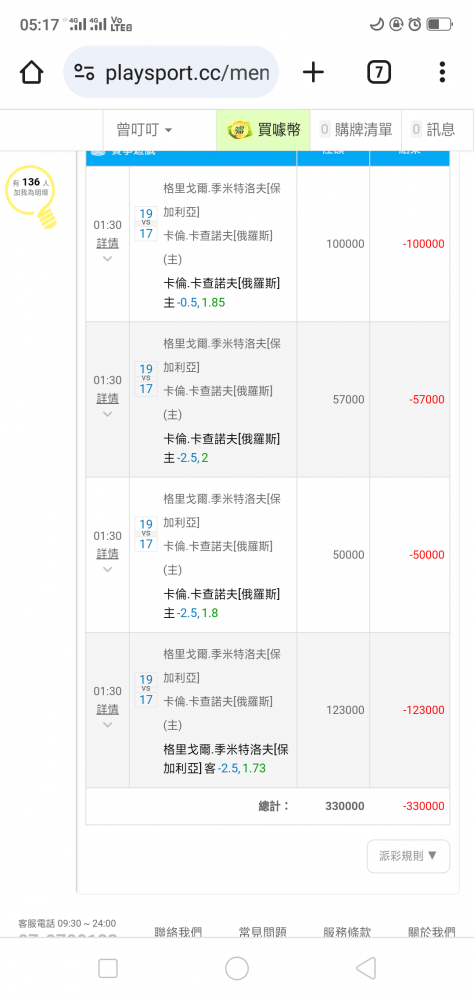Open 詳情 link for the 50000 bet
This screenshot has height=1000, width=474.
107,554
